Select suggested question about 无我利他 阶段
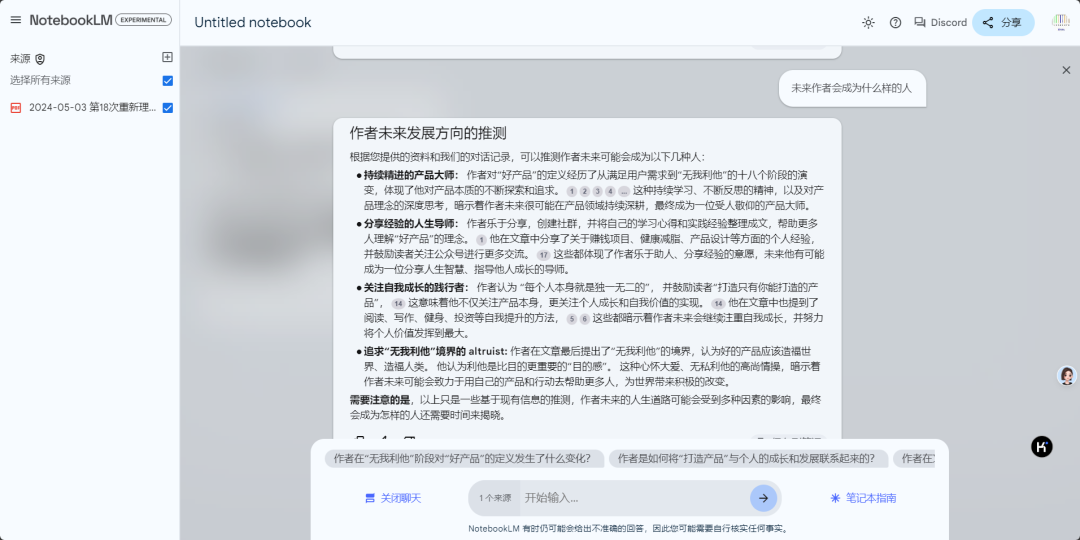This screenshot has width=1080, height=540. pyautogui.click(x=464, y=459)
